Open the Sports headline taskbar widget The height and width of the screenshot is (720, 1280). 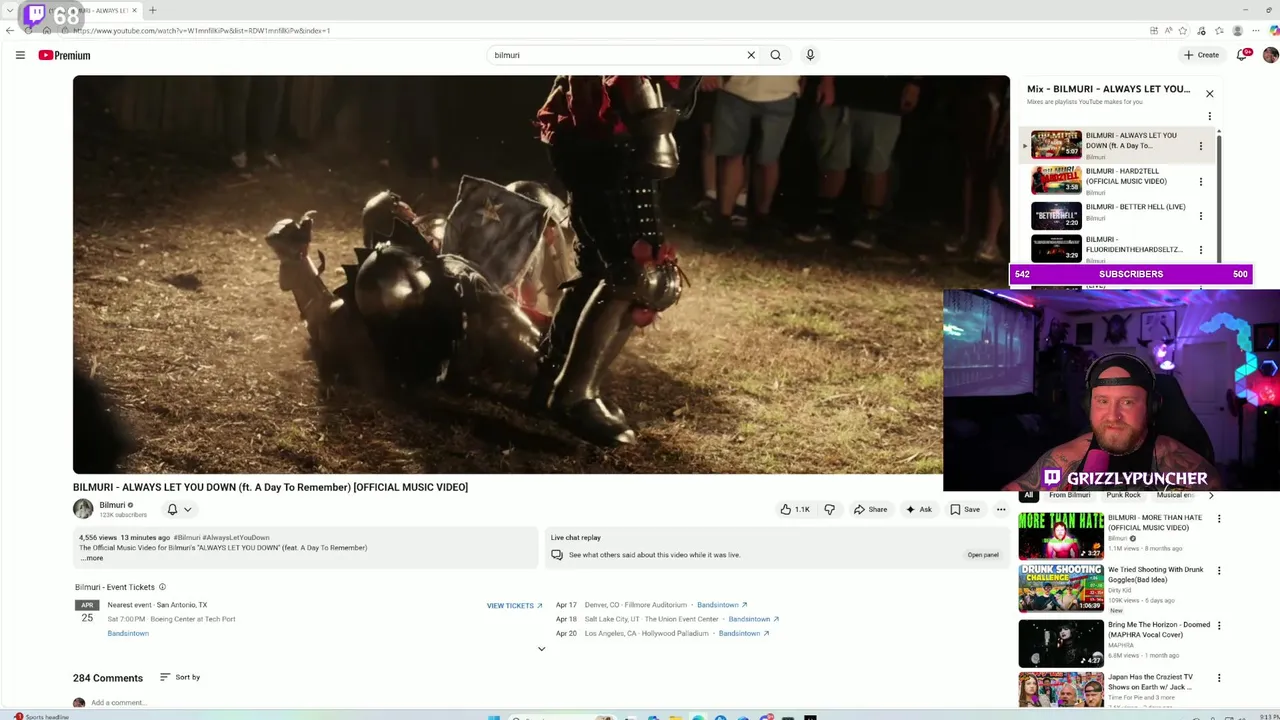pos(40,716)
